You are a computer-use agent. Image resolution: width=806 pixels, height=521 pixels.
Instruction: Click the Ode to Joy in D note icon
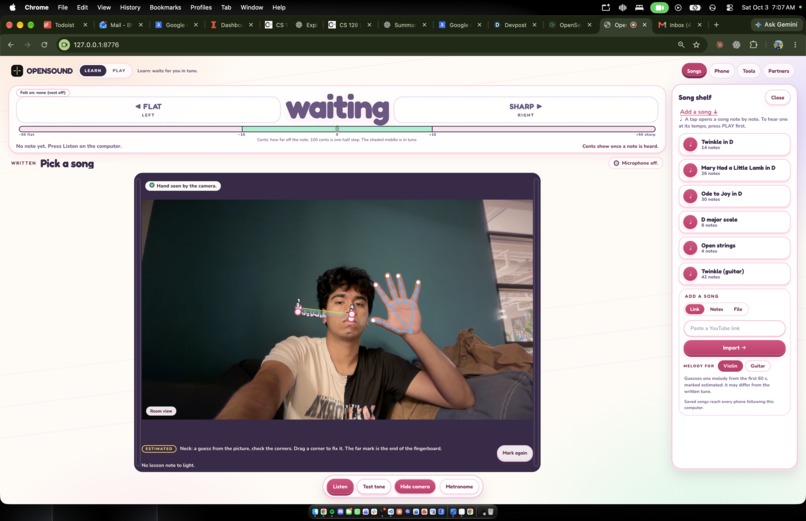690,196
